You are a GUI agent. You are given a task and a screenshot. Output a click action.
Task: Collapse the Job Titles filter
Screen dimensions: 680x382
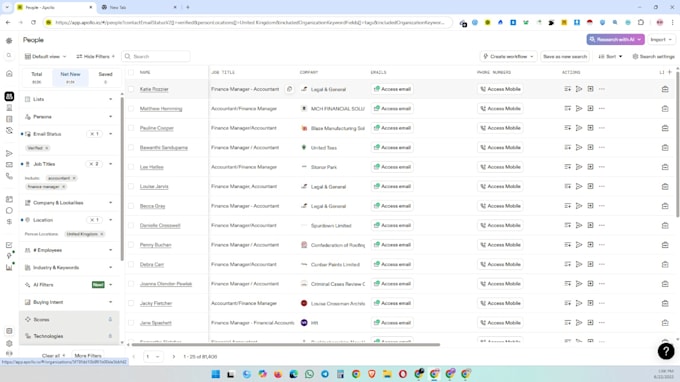coord(111,164)
